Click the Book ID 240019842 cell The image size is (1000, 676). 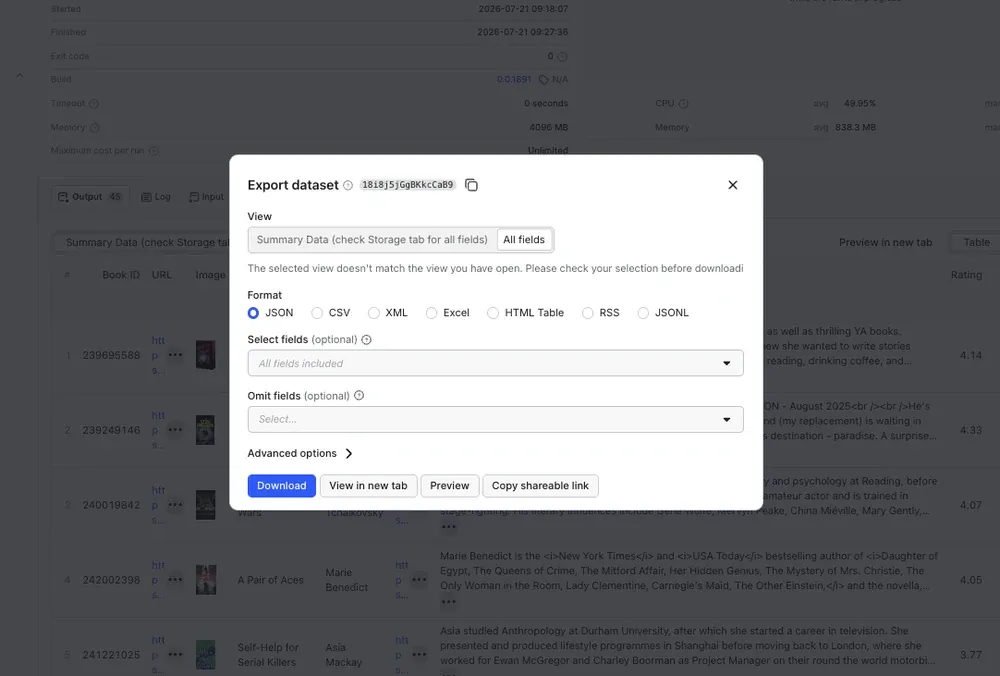point(111,505)
